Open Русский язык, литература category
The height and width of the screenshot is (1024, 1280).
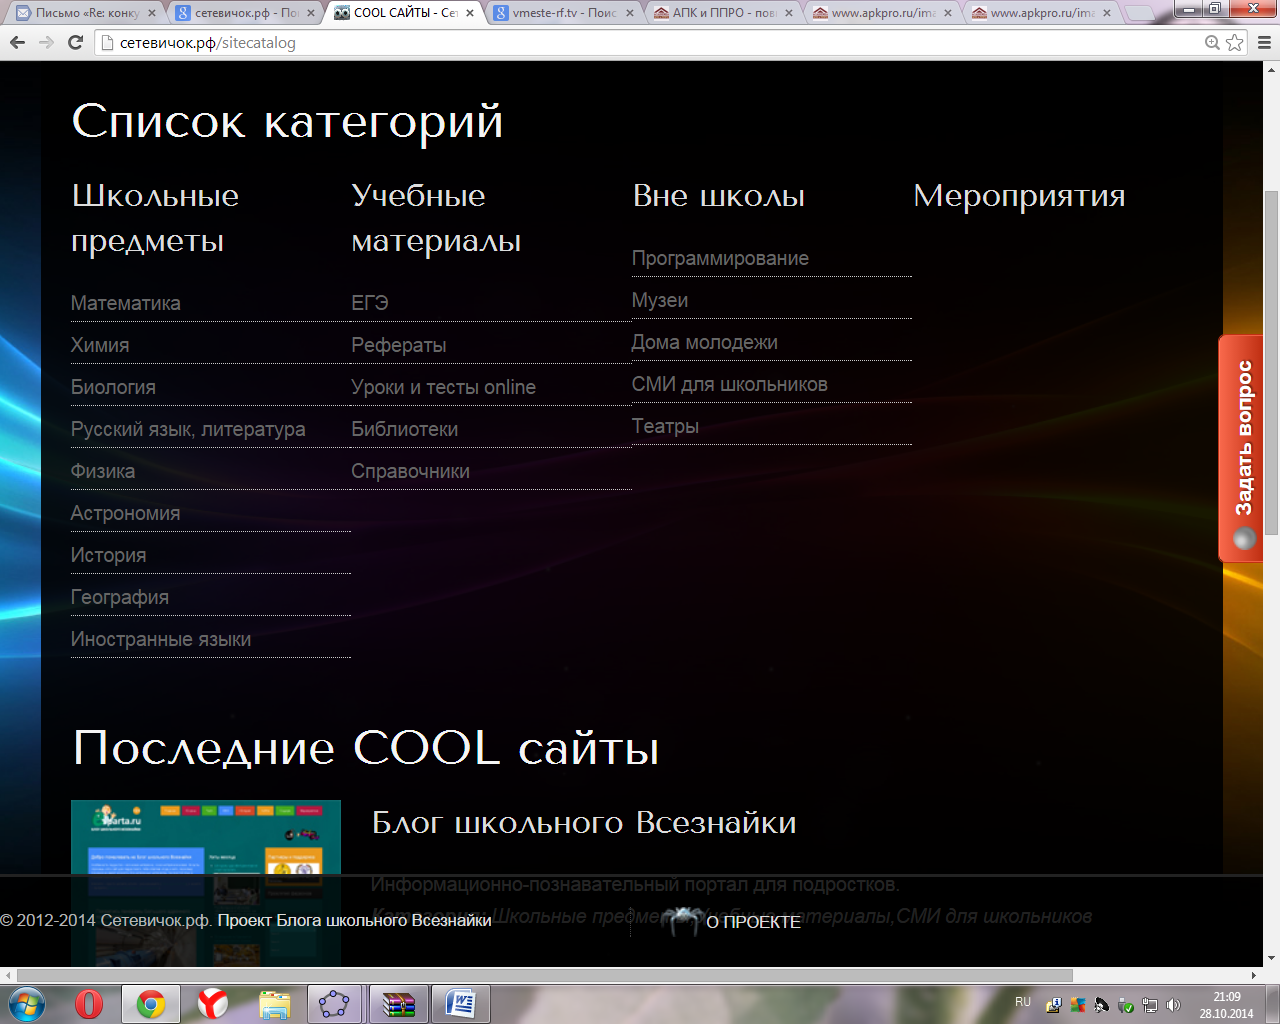[x=188, y=429]
